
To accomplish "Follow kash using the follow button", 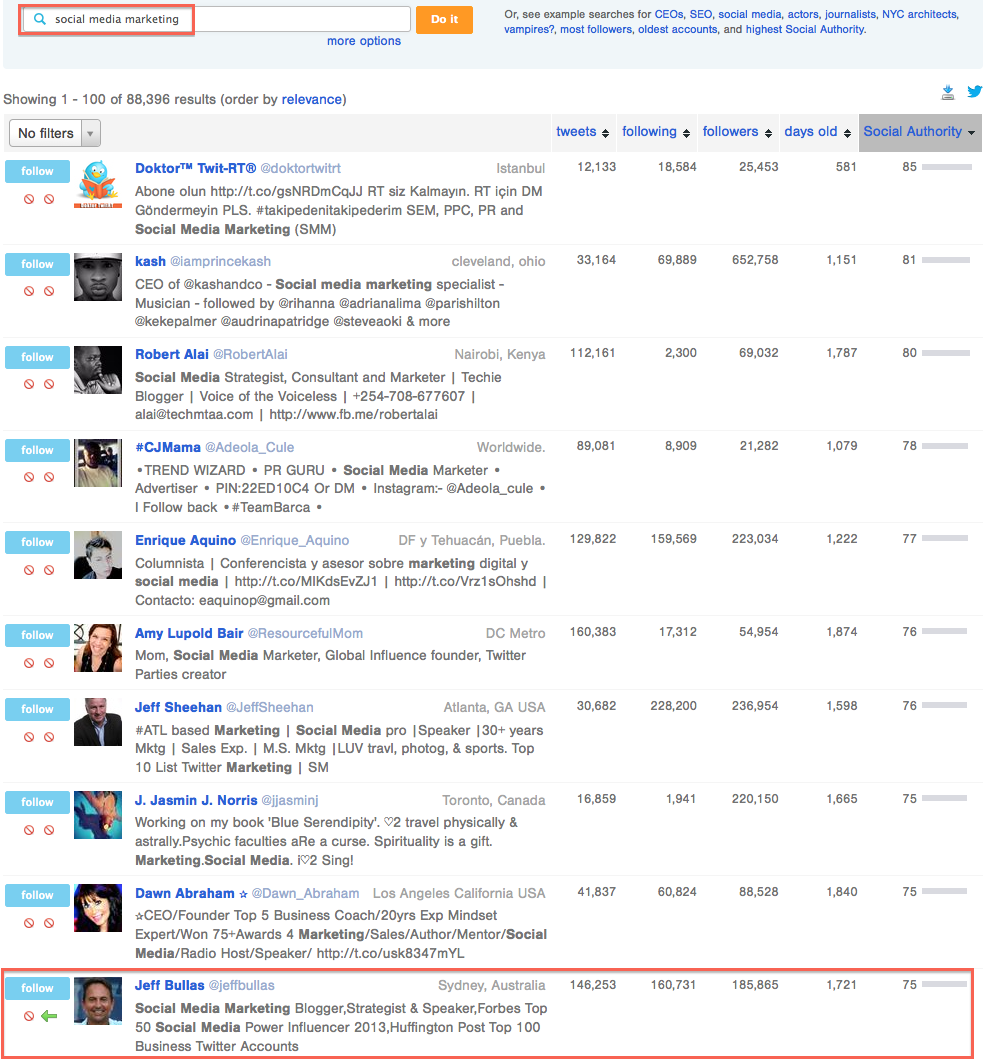I will tap(37, 264).
